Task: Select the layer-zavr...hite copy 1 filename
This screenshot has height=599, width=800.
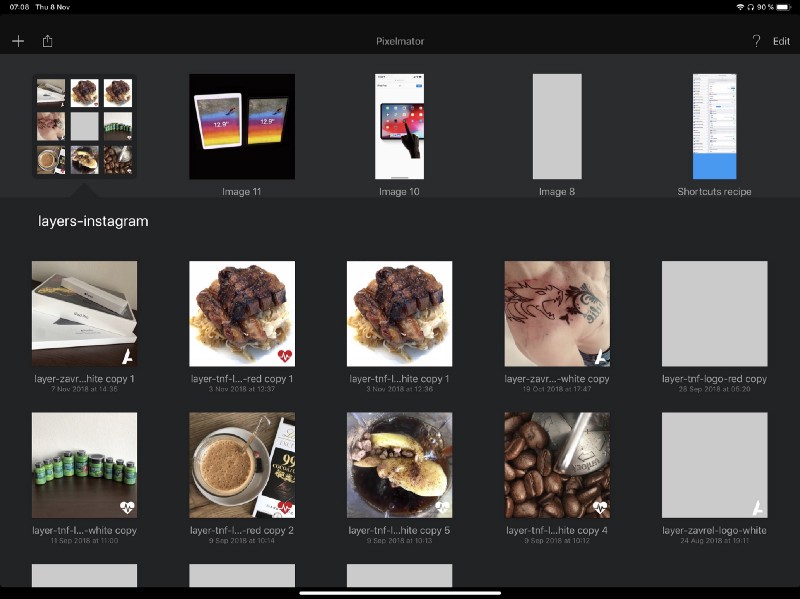Action: 84,379
